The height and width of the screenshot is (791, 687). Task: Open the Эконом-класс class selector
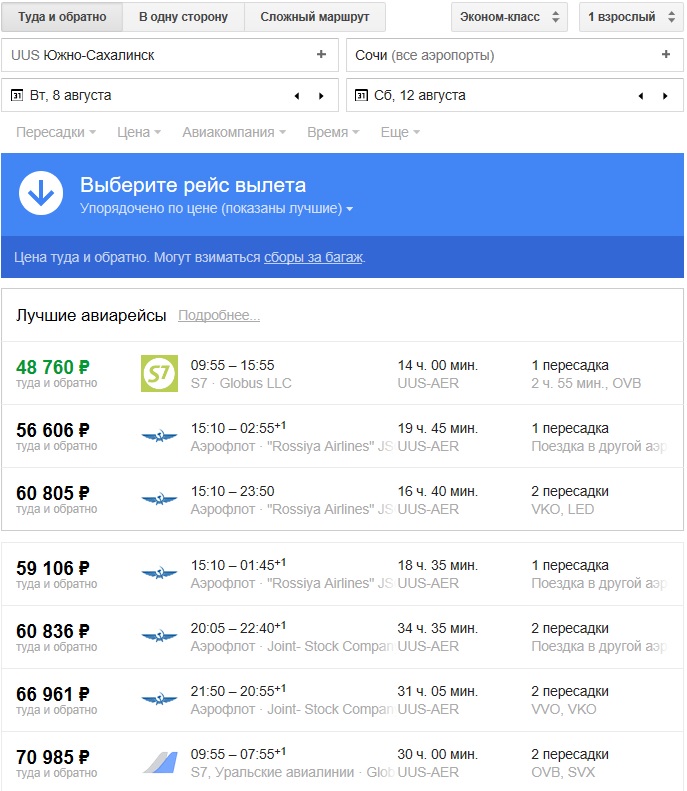tap(509, 17)
